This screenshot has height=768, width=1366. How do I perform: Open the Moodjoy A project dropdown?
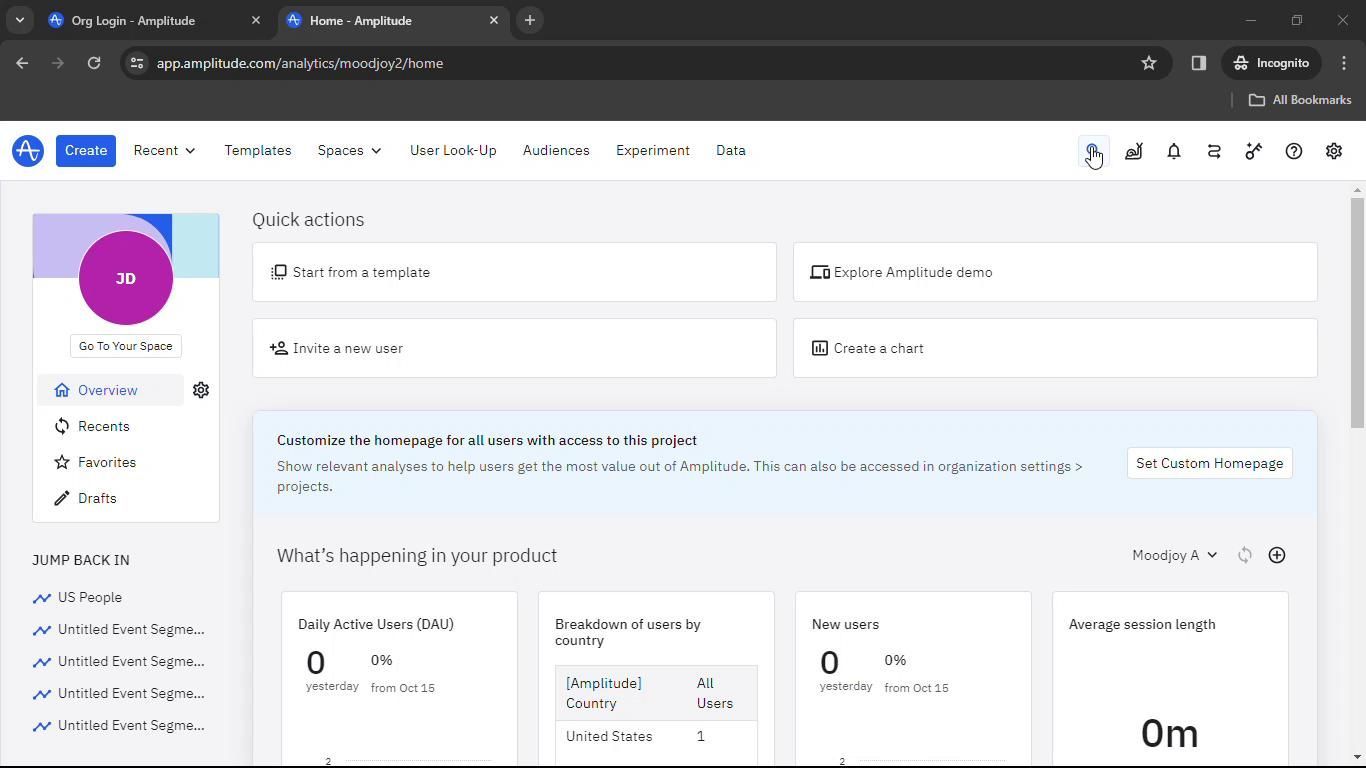coord(1174,555)
